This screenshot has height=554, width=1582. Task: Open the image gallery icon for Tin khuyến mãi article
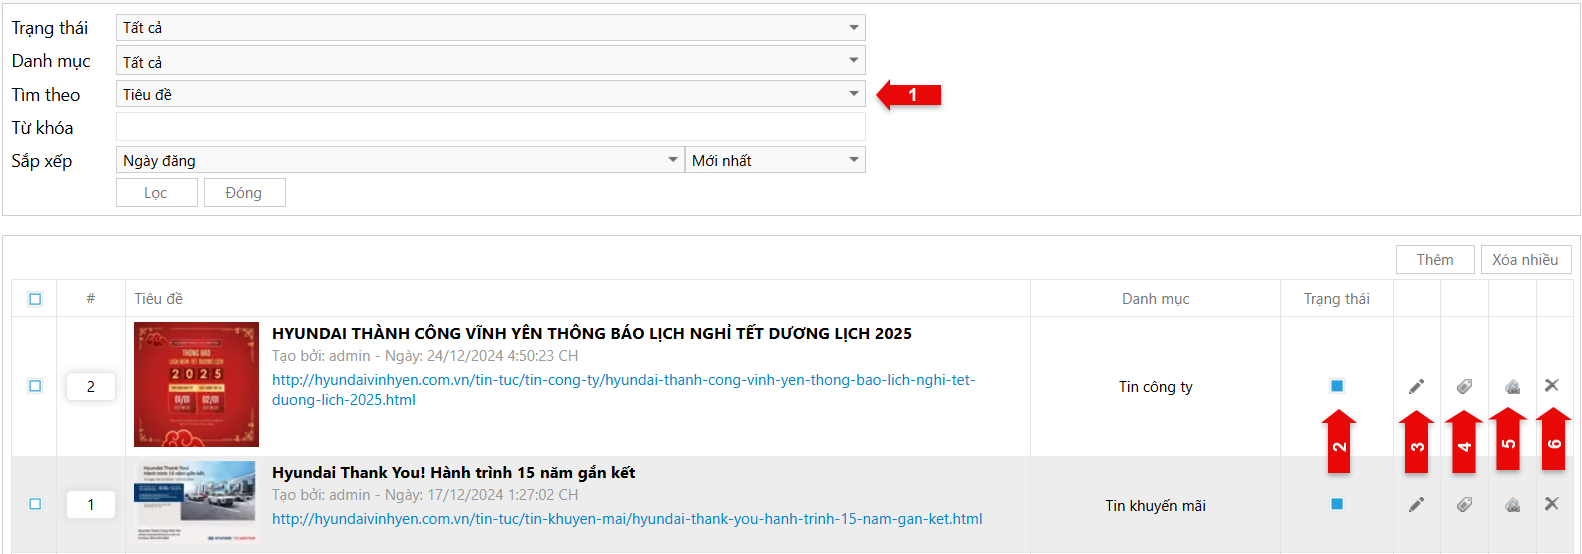tap(1512, 505)
